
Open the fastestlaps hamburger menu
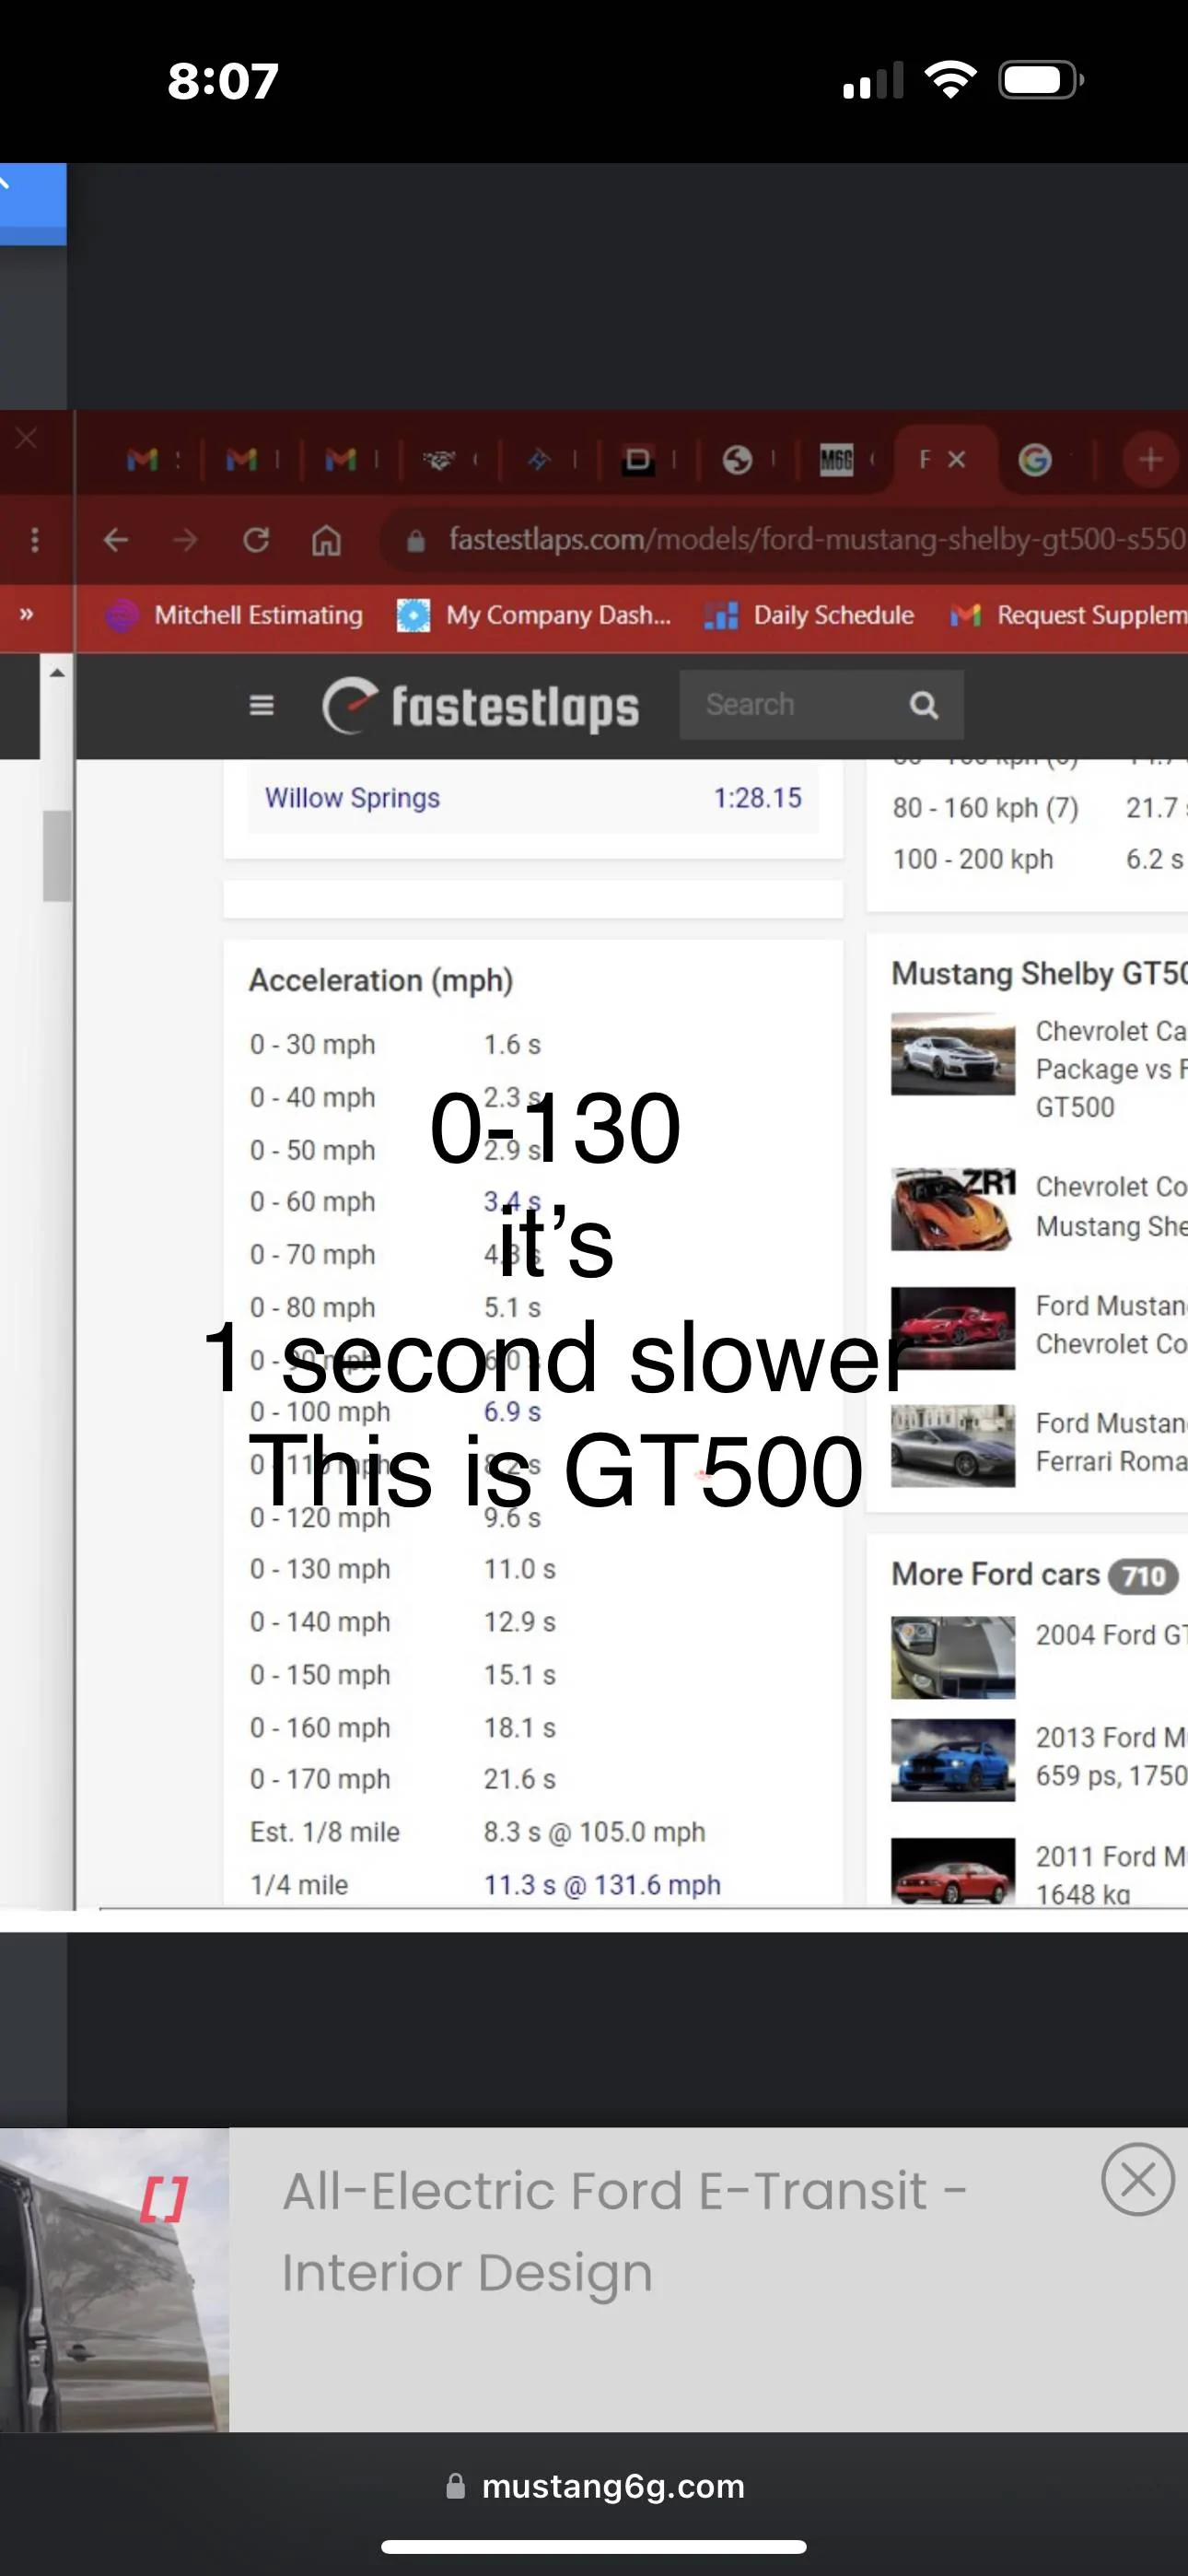(261, 705)
